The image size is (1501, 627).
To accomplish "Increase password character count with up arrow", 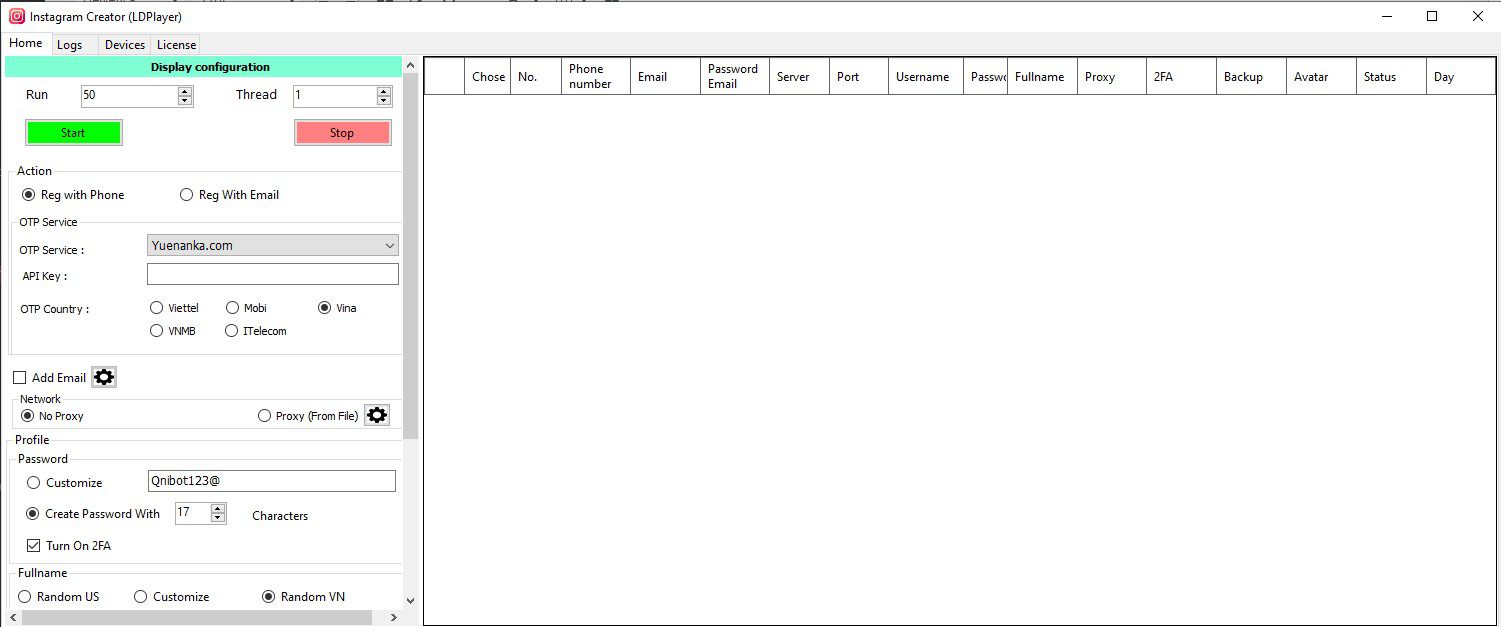I will click(x=219, y=508).
